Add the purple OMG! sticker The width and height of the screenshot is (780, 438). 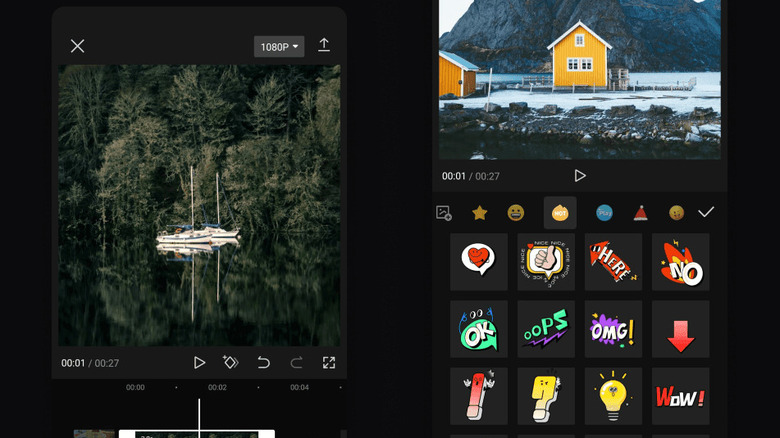[613, 329]
